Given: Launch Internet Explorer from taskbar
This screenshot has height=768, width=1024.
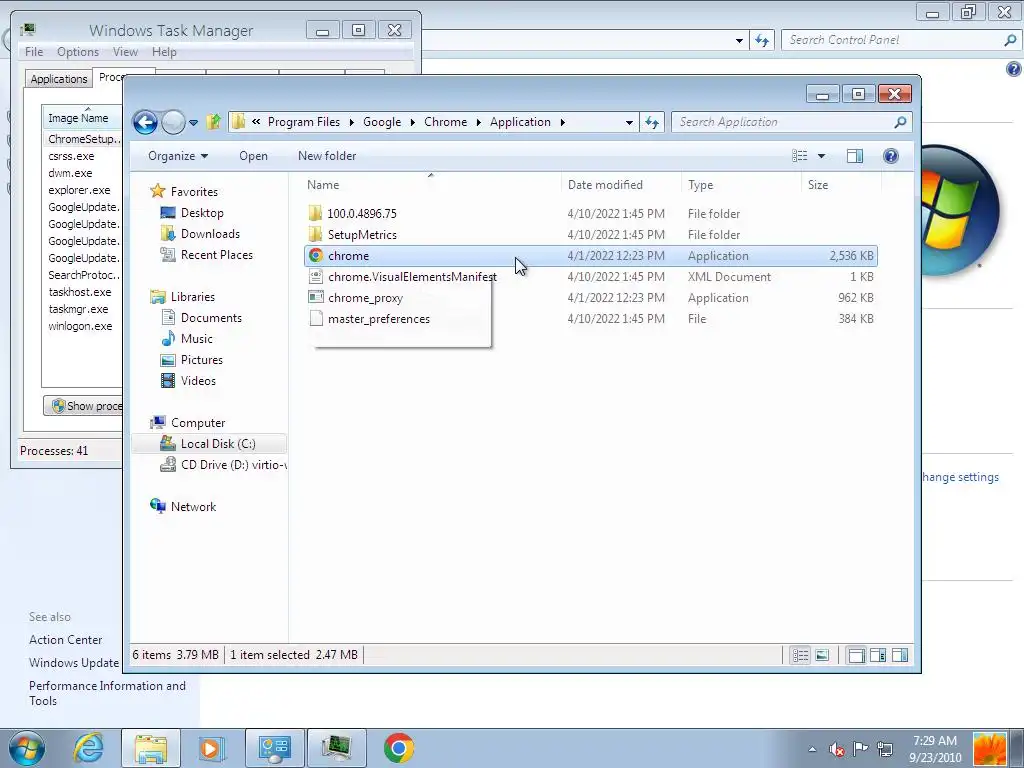Looking at the screenshot, I should coord(88,748).
